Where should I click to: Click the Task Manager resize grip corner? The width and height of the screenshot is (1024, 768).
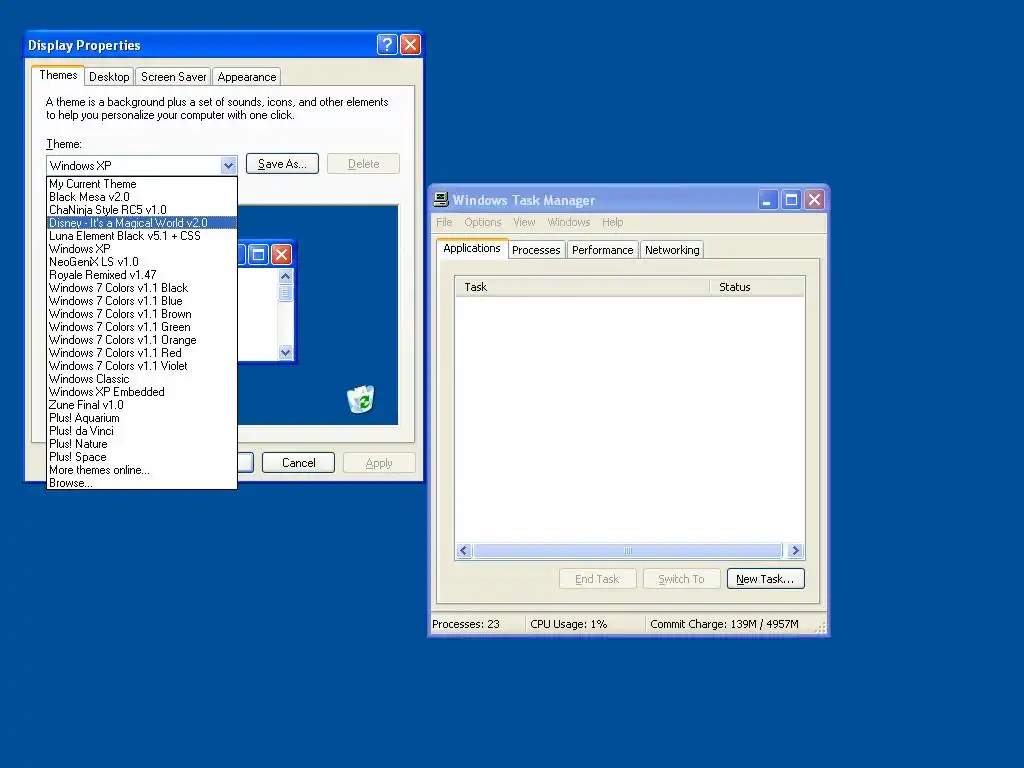pyautogui.click(x=821, y=628)
